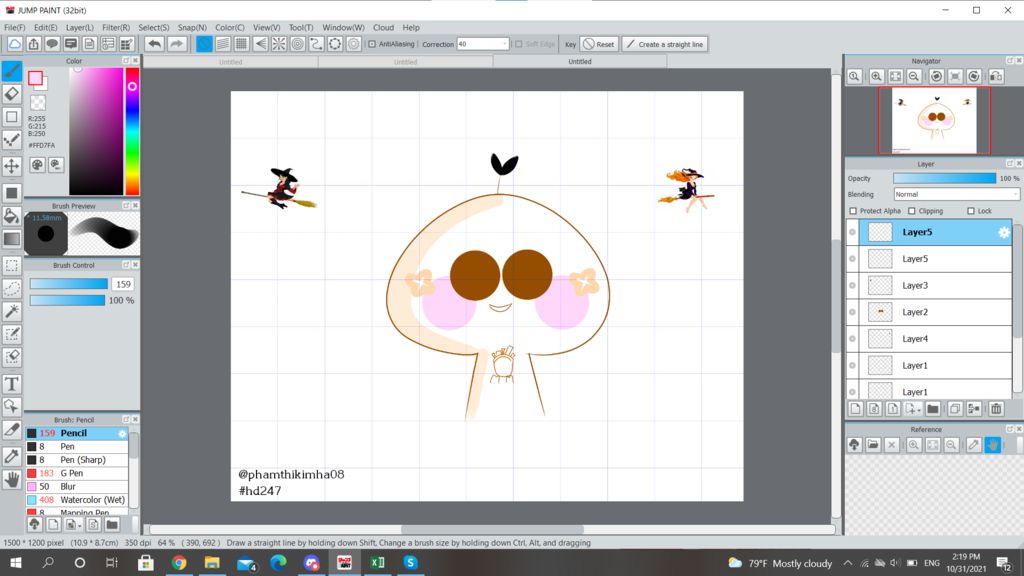Open the Correction value dropdown
The width and height of the screenshot is (1024, 576).
pos(504,44)
